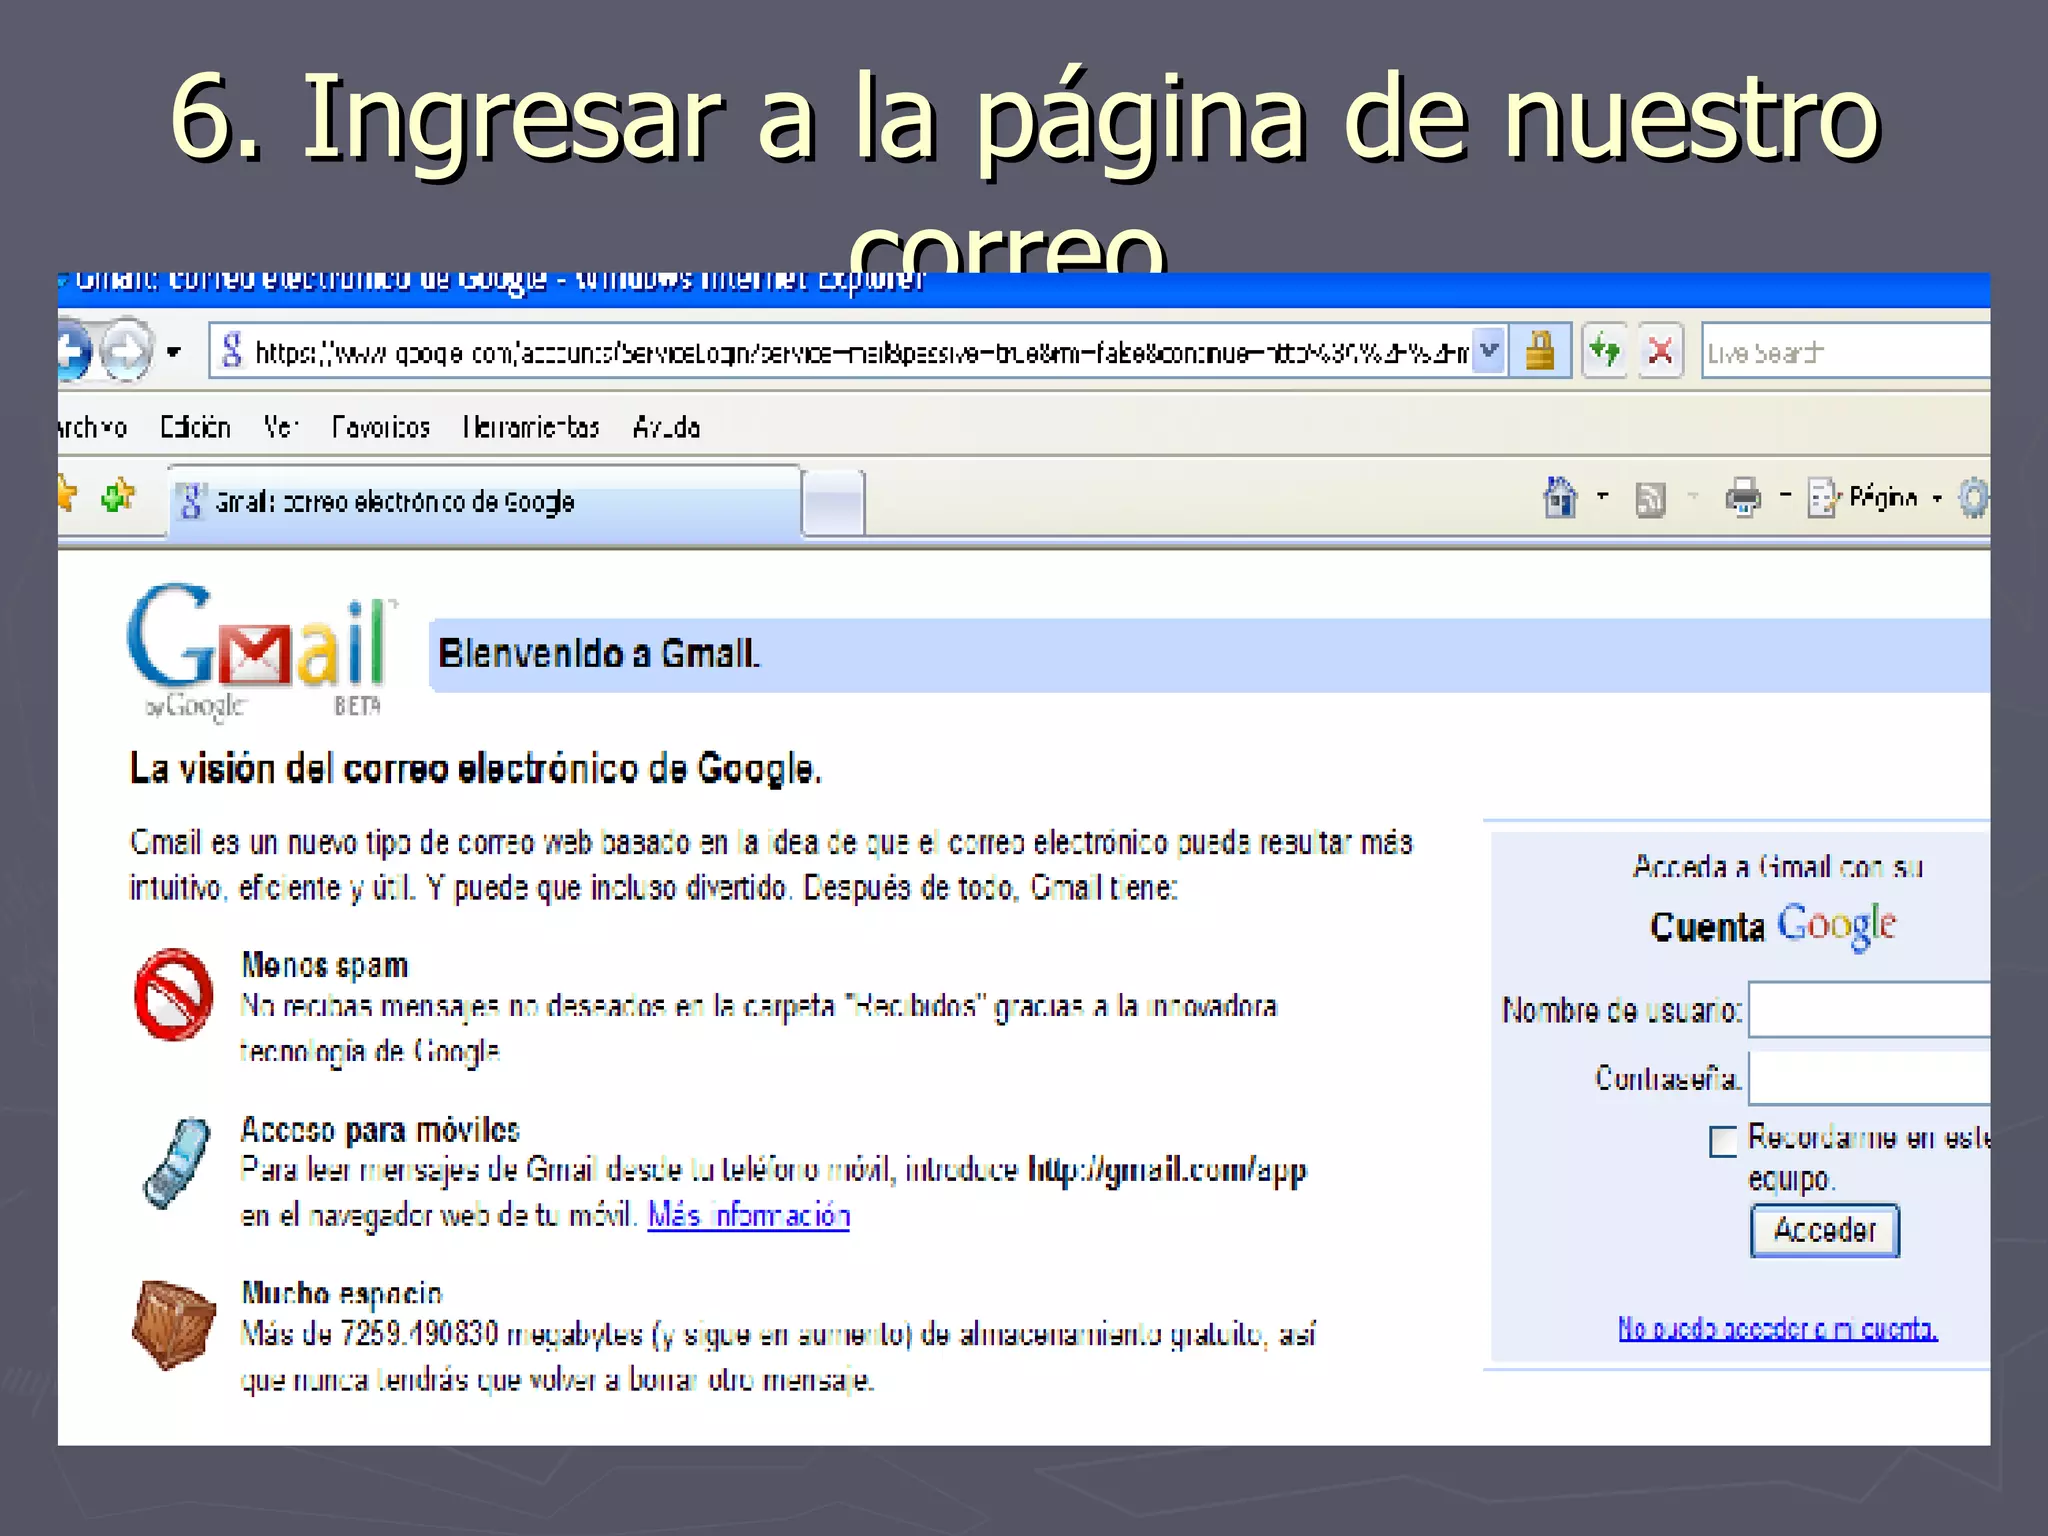Click the Contraseña password field
The height and width of the screenshot is (1536, 2048).
1869,1078
